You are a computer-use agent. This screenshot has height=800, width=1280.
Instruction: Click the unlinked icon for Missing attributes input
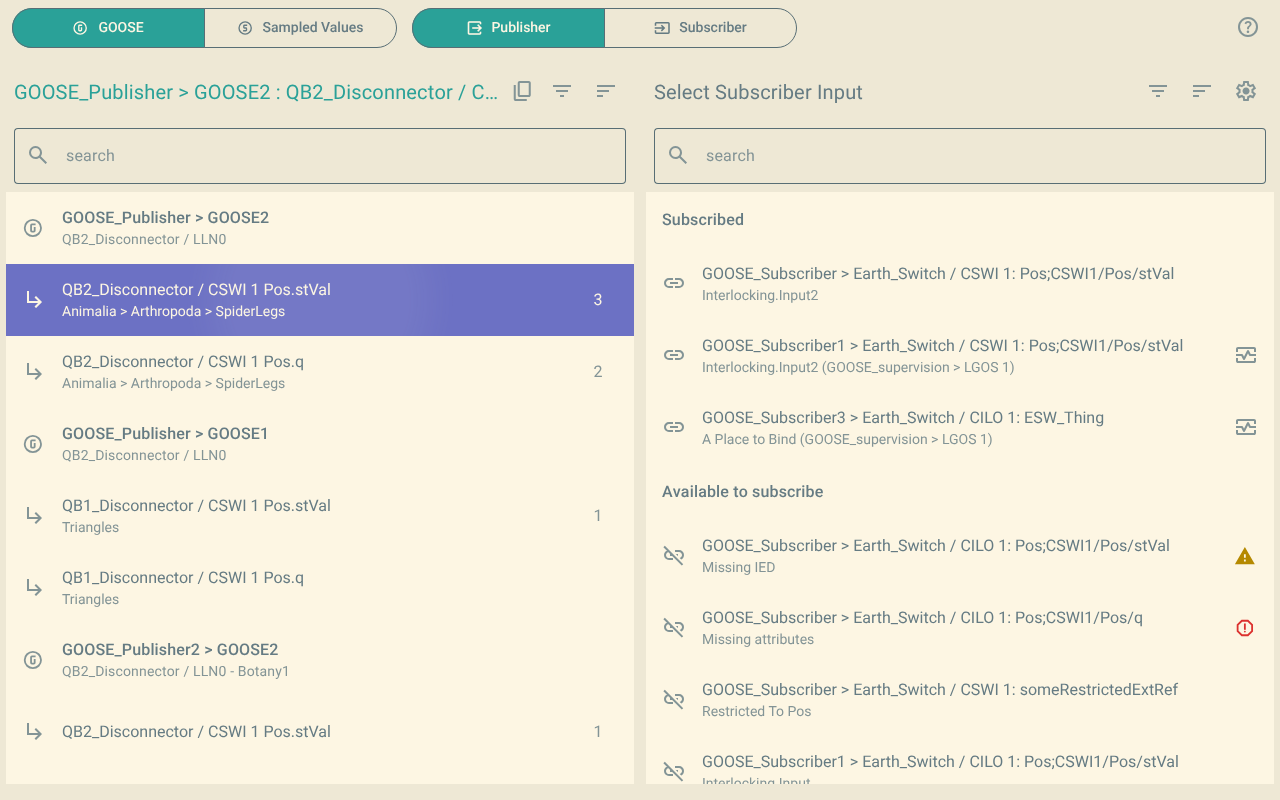coord(674,628)
